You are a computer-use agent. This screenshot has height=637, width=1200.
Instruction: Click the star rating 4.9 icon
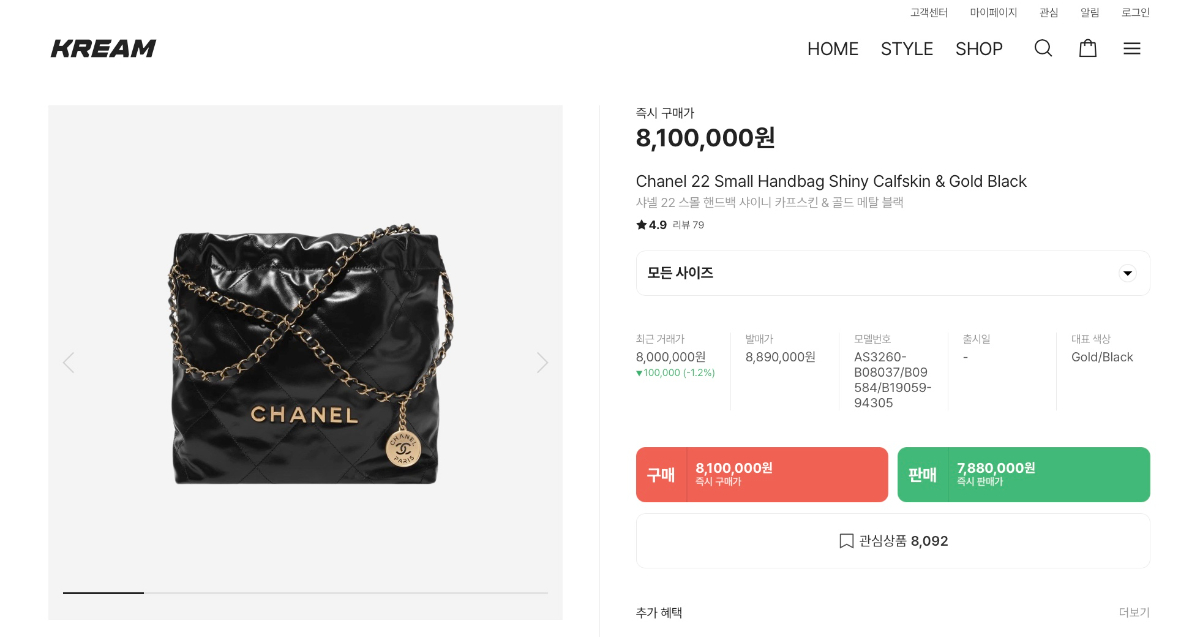coord(642,225)
